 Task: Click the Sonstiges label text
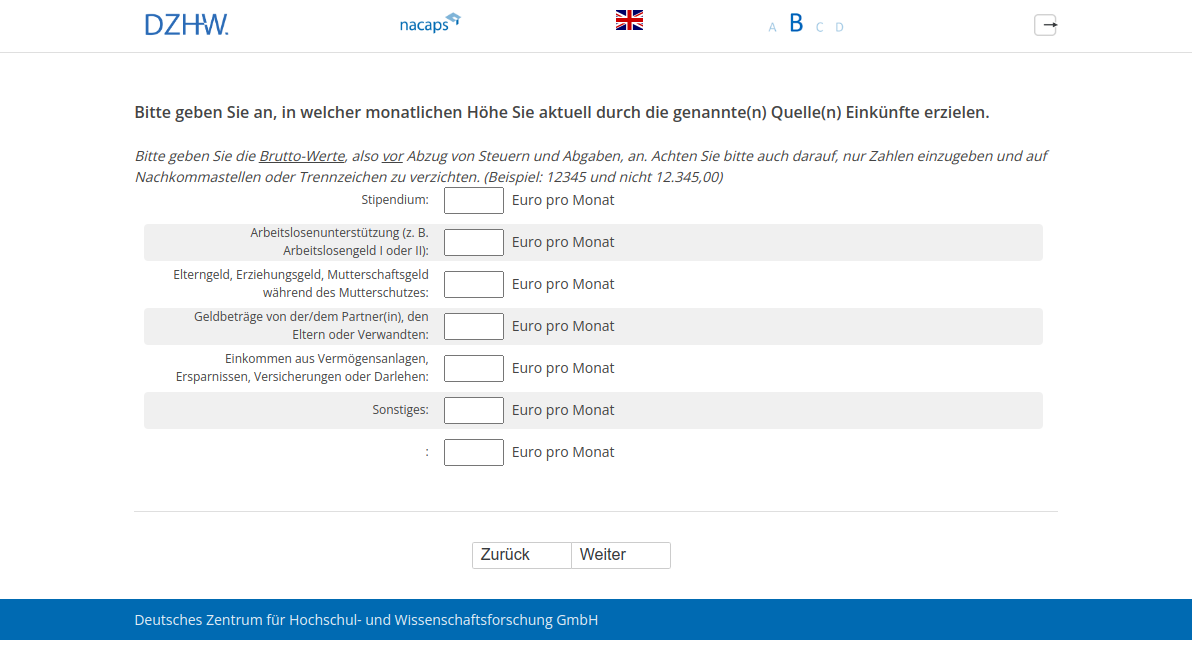pos(400,410)
